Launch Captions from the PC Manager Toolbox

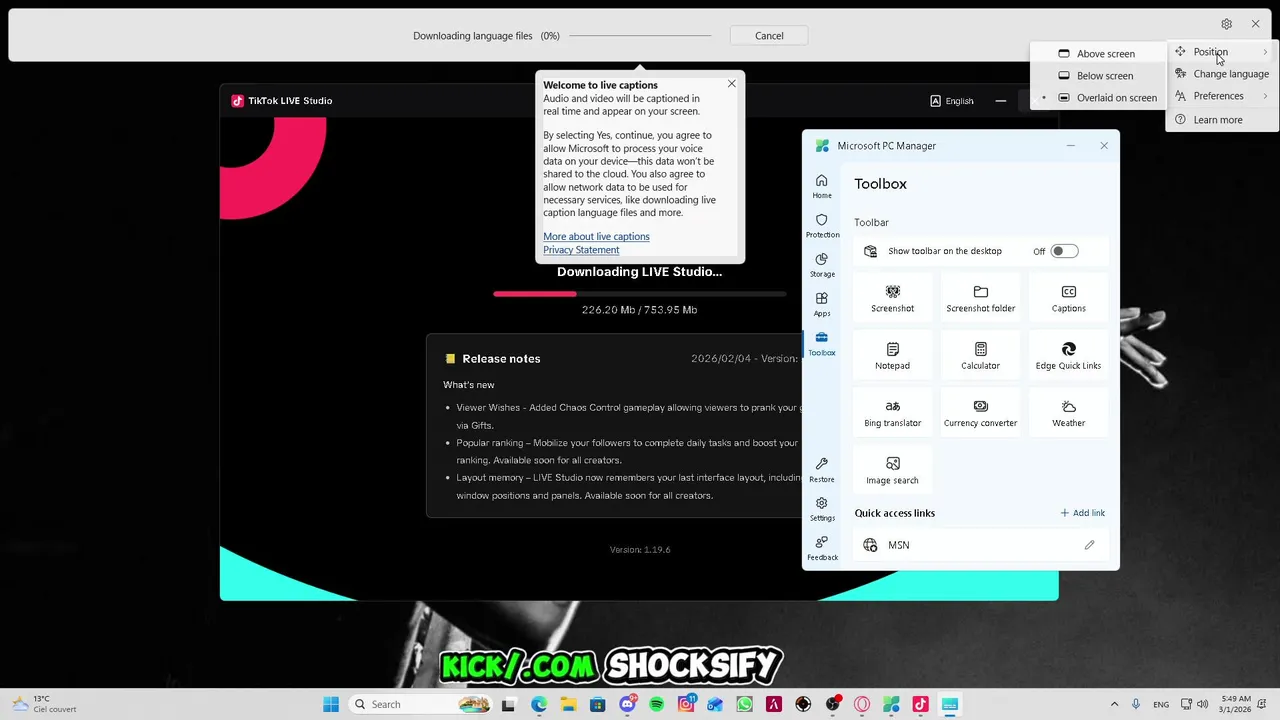pos(1068,298)
